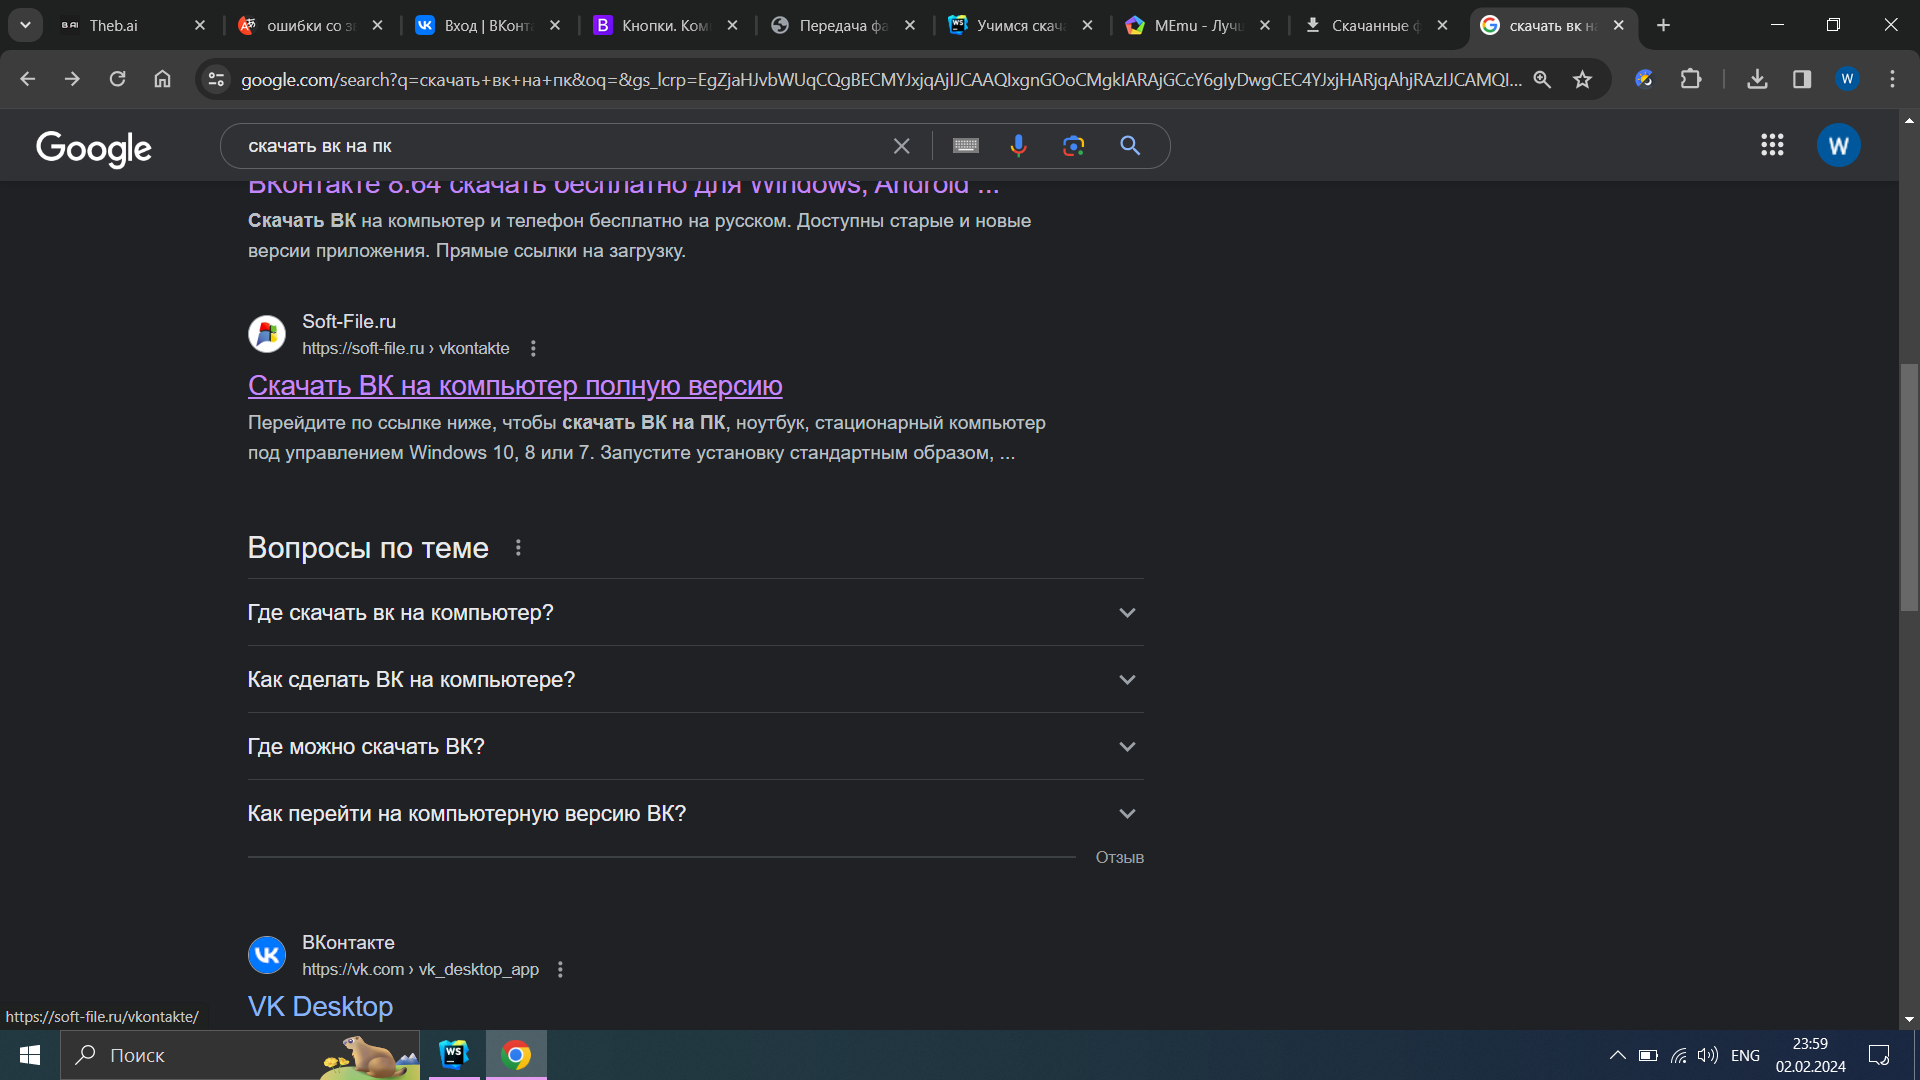Open the Windows Start menu
The image size is (1920, 1080).
click(30, 1055)
